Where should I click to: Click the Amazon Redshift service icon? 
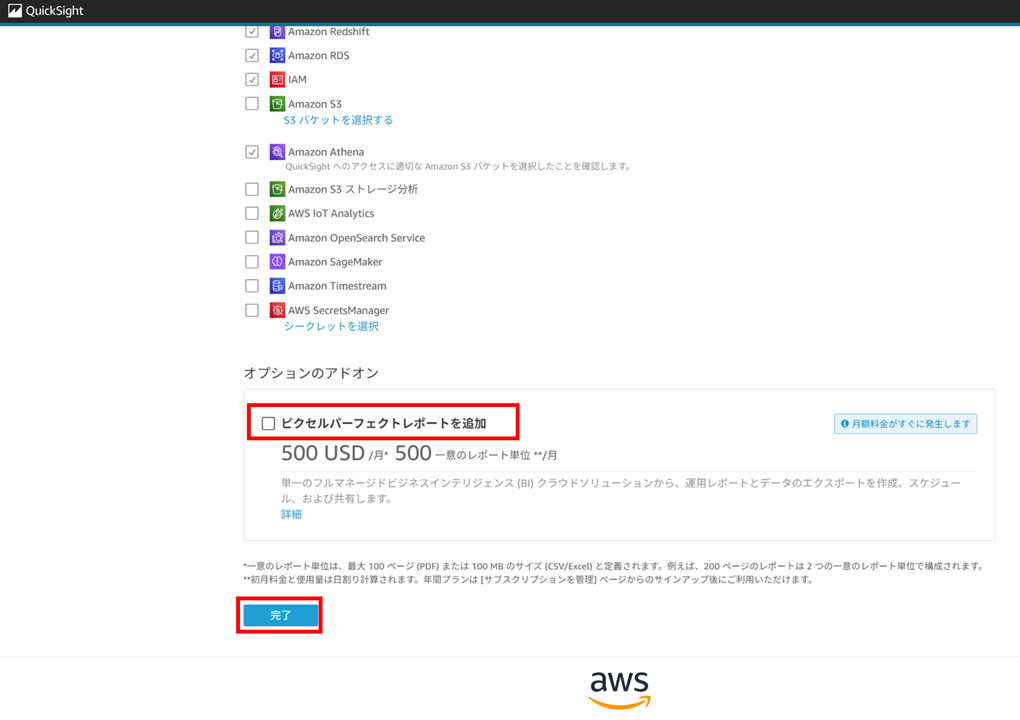(277, 31)
